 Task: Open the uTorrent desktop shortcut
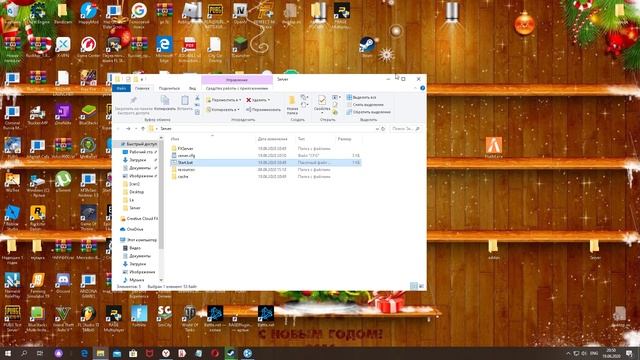tap(63, 181)
